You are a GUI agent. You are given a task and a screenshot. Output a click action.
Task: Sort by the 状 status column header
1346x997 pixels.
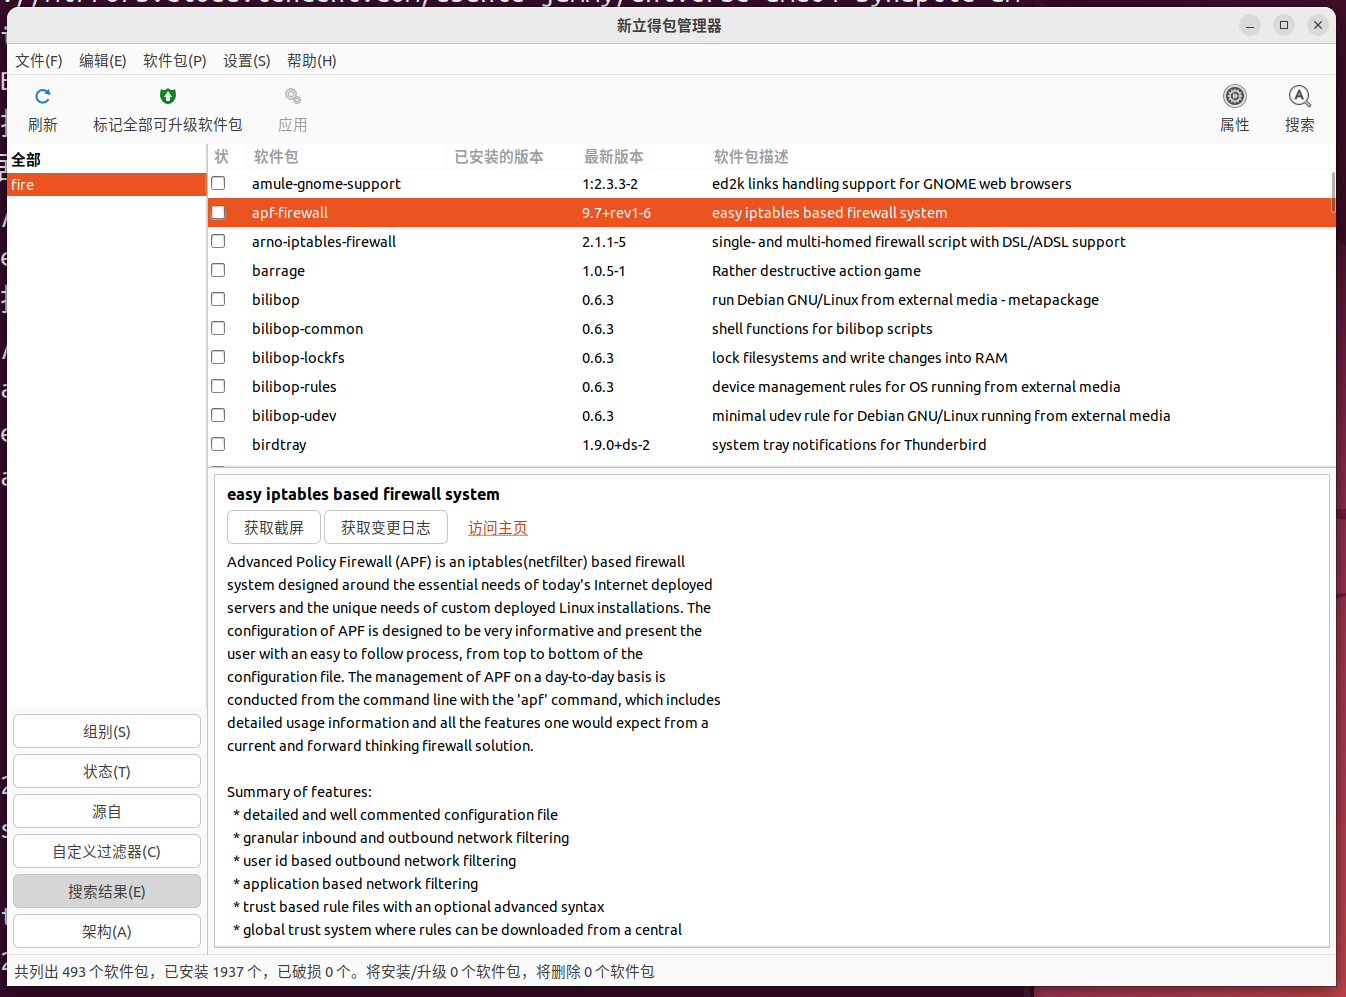222,157
